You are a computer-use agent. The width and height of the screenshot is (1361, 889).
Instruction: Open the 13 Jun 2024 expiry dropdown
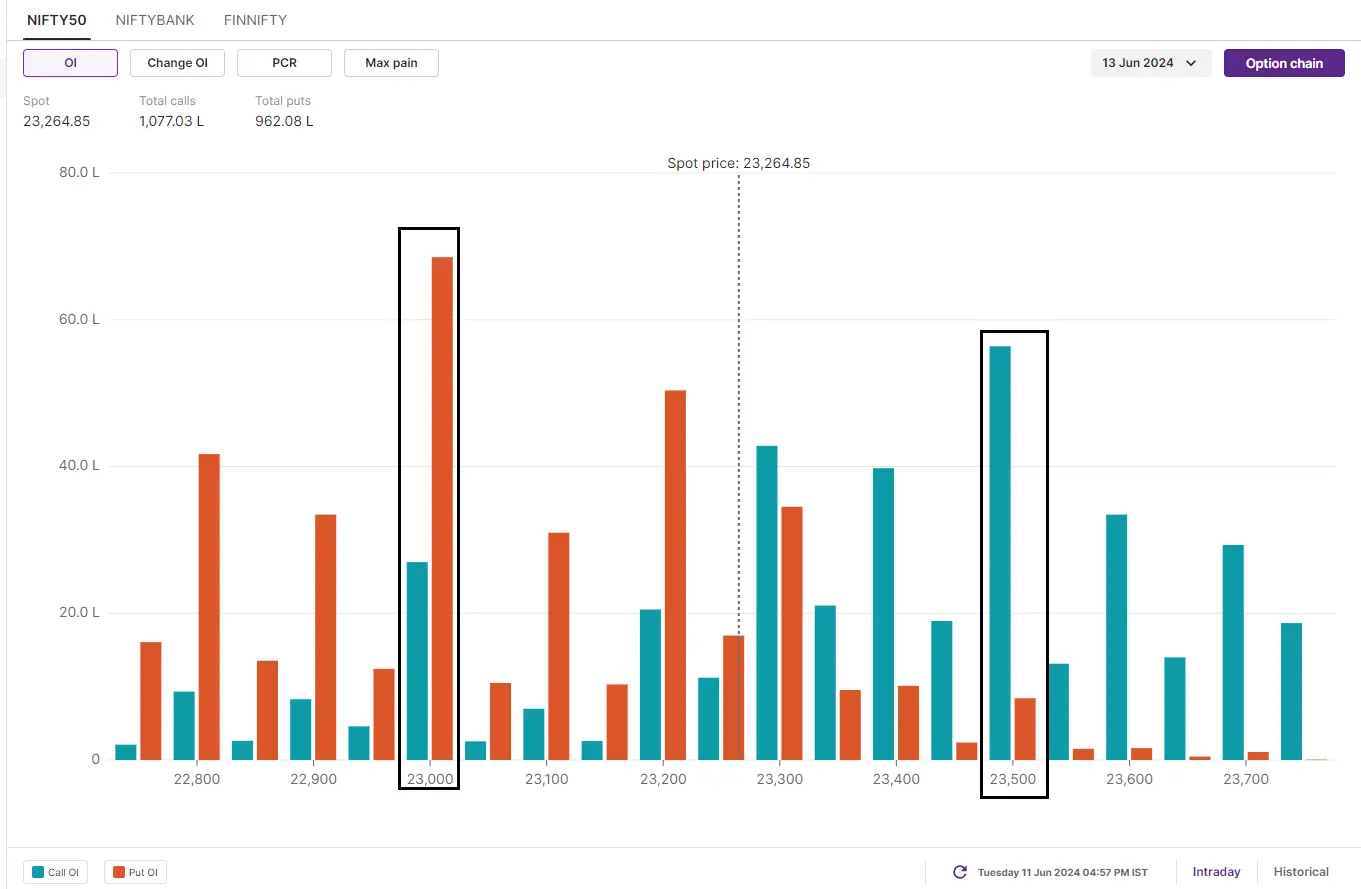click(x=1151, y=63)
